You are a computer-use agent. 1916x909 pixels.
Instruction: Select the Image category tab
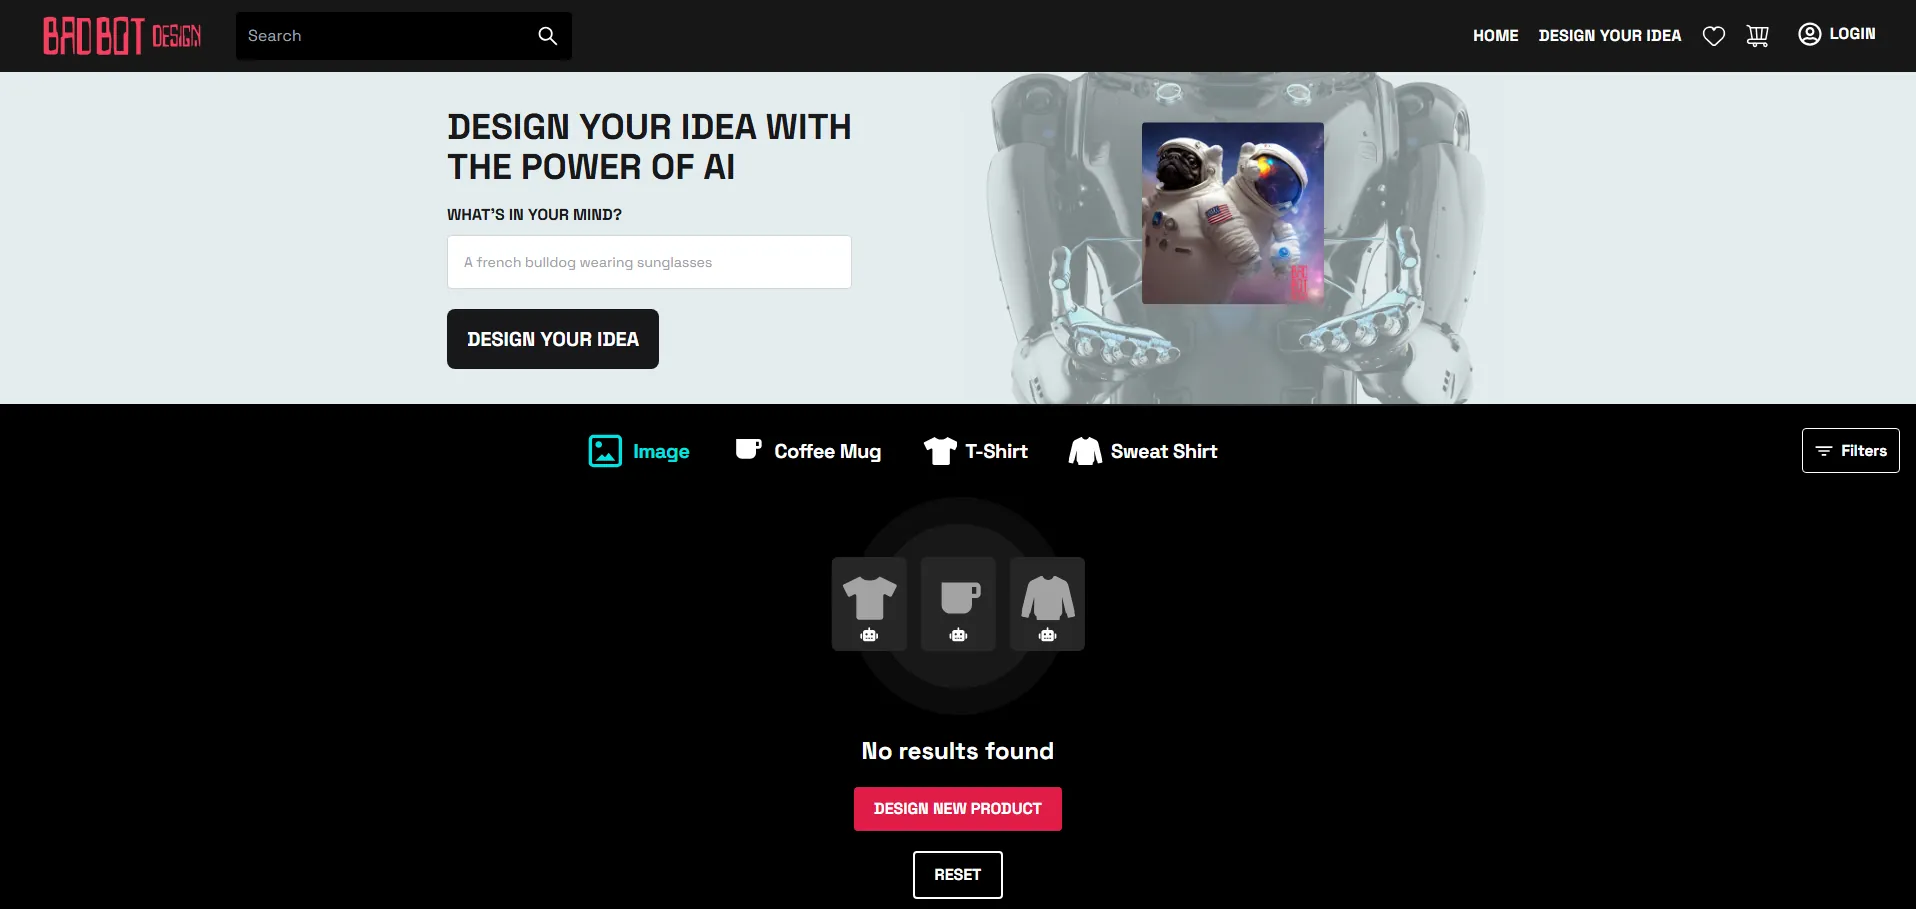point(639,451)
